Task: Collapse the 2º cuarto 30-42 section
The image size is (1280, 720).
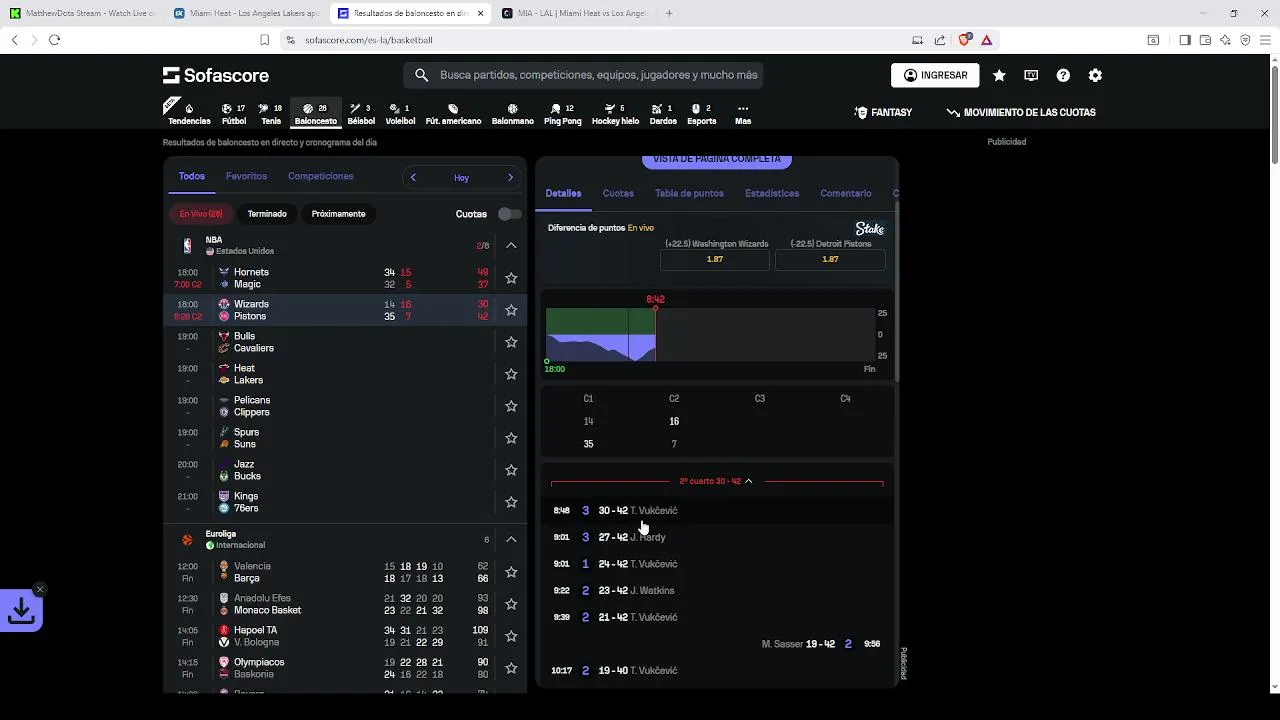Action: [716, 481]
